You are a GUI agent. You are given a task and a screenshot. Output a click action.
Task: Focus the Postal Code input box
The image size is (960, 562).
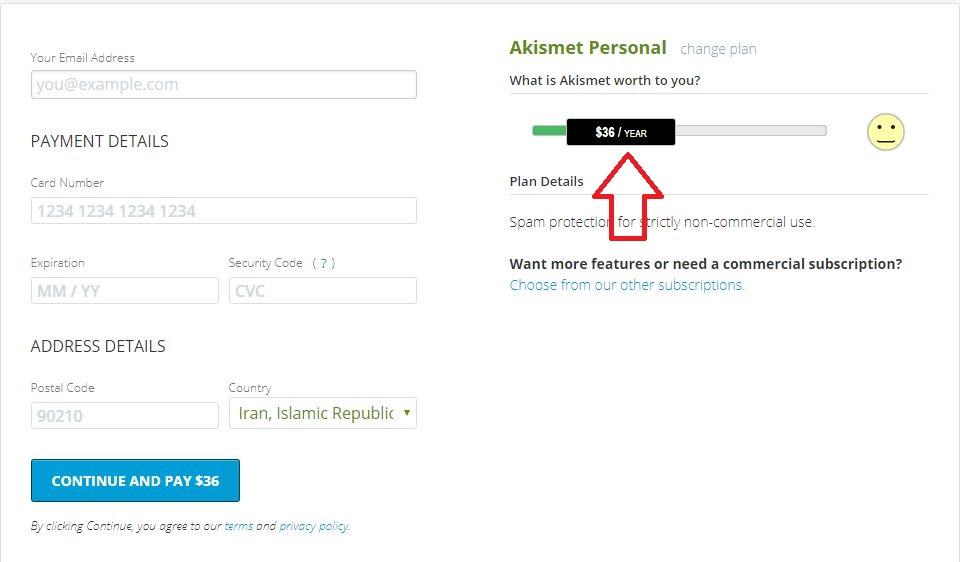click(124, 415)
